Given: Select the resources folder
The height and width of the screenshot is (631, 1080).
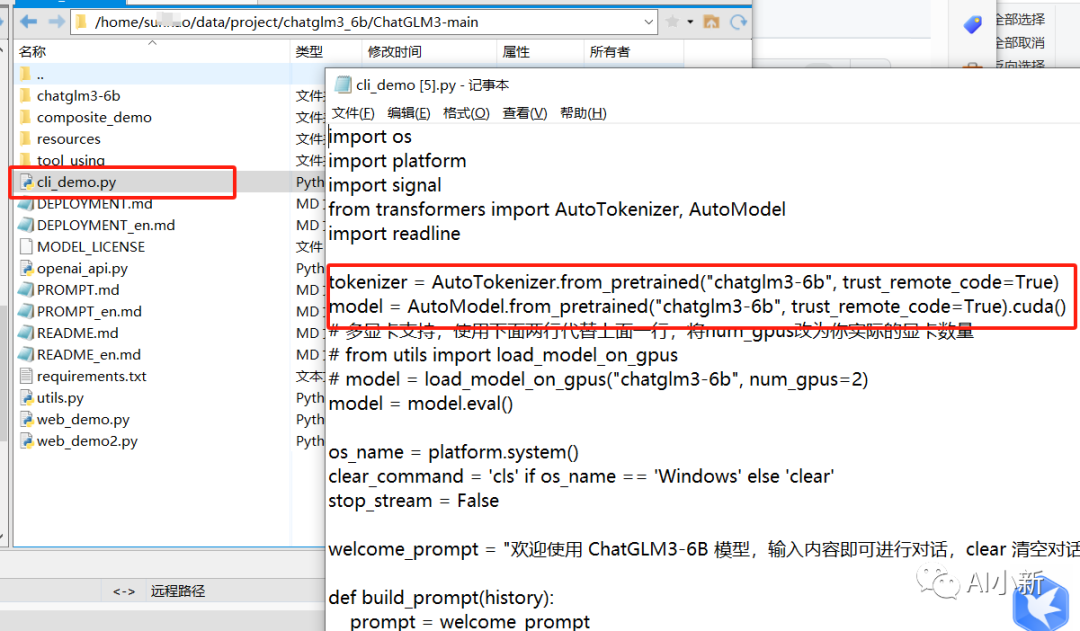Looking at the screenshot, I should tap(68, 139).
